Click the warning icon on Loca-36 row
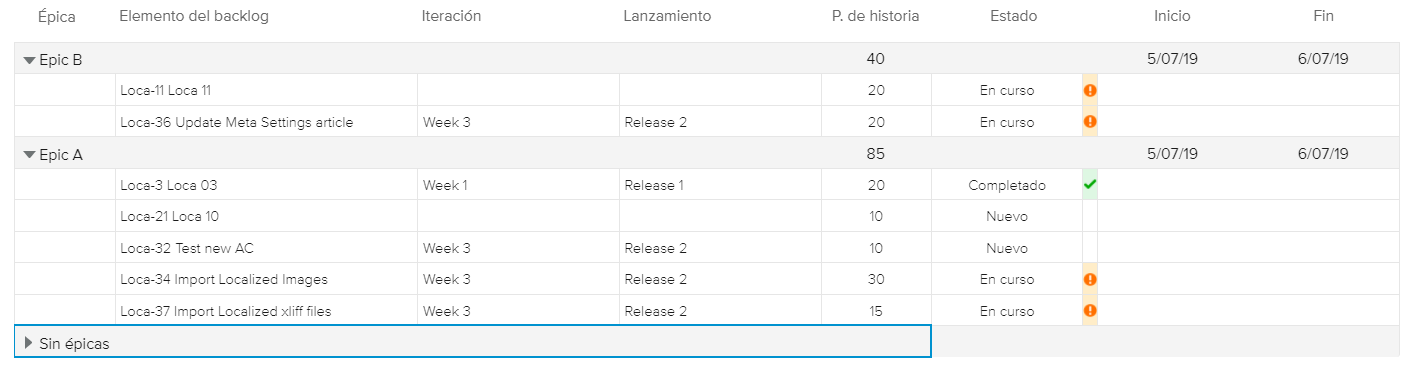The width and height of the screenshot is (1407, 371). pos(1090,122)
